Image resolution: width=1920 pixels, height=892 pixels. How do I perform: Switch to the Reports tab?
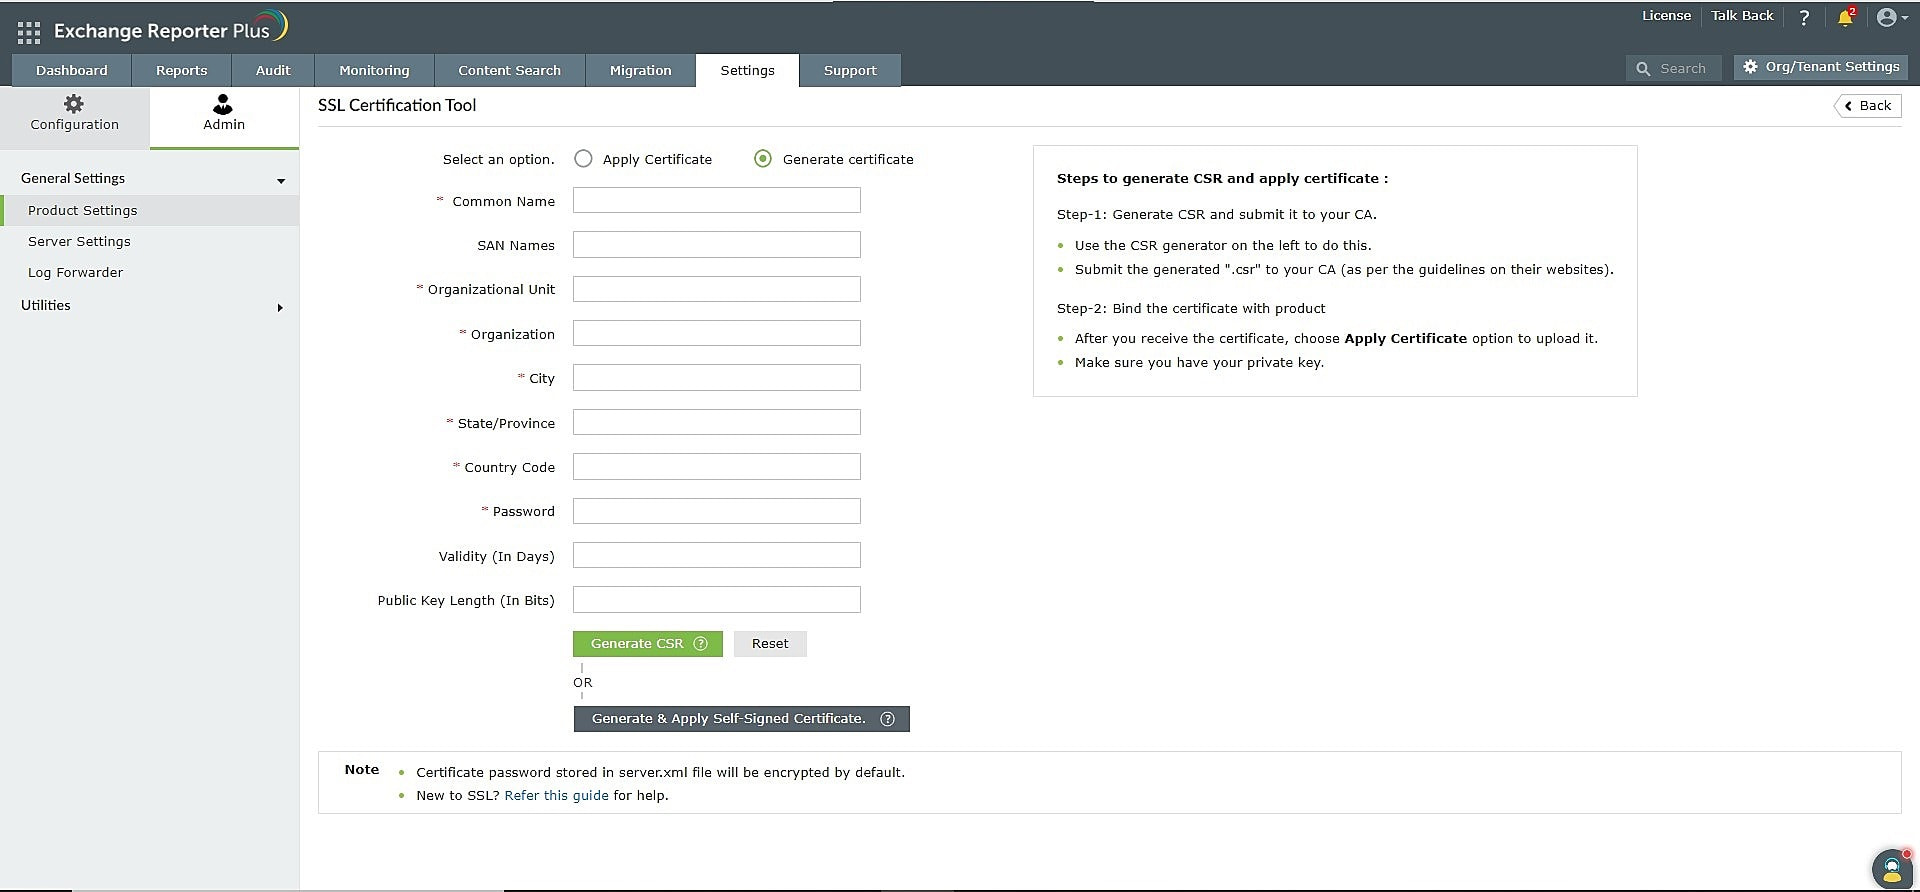(181, 70)
